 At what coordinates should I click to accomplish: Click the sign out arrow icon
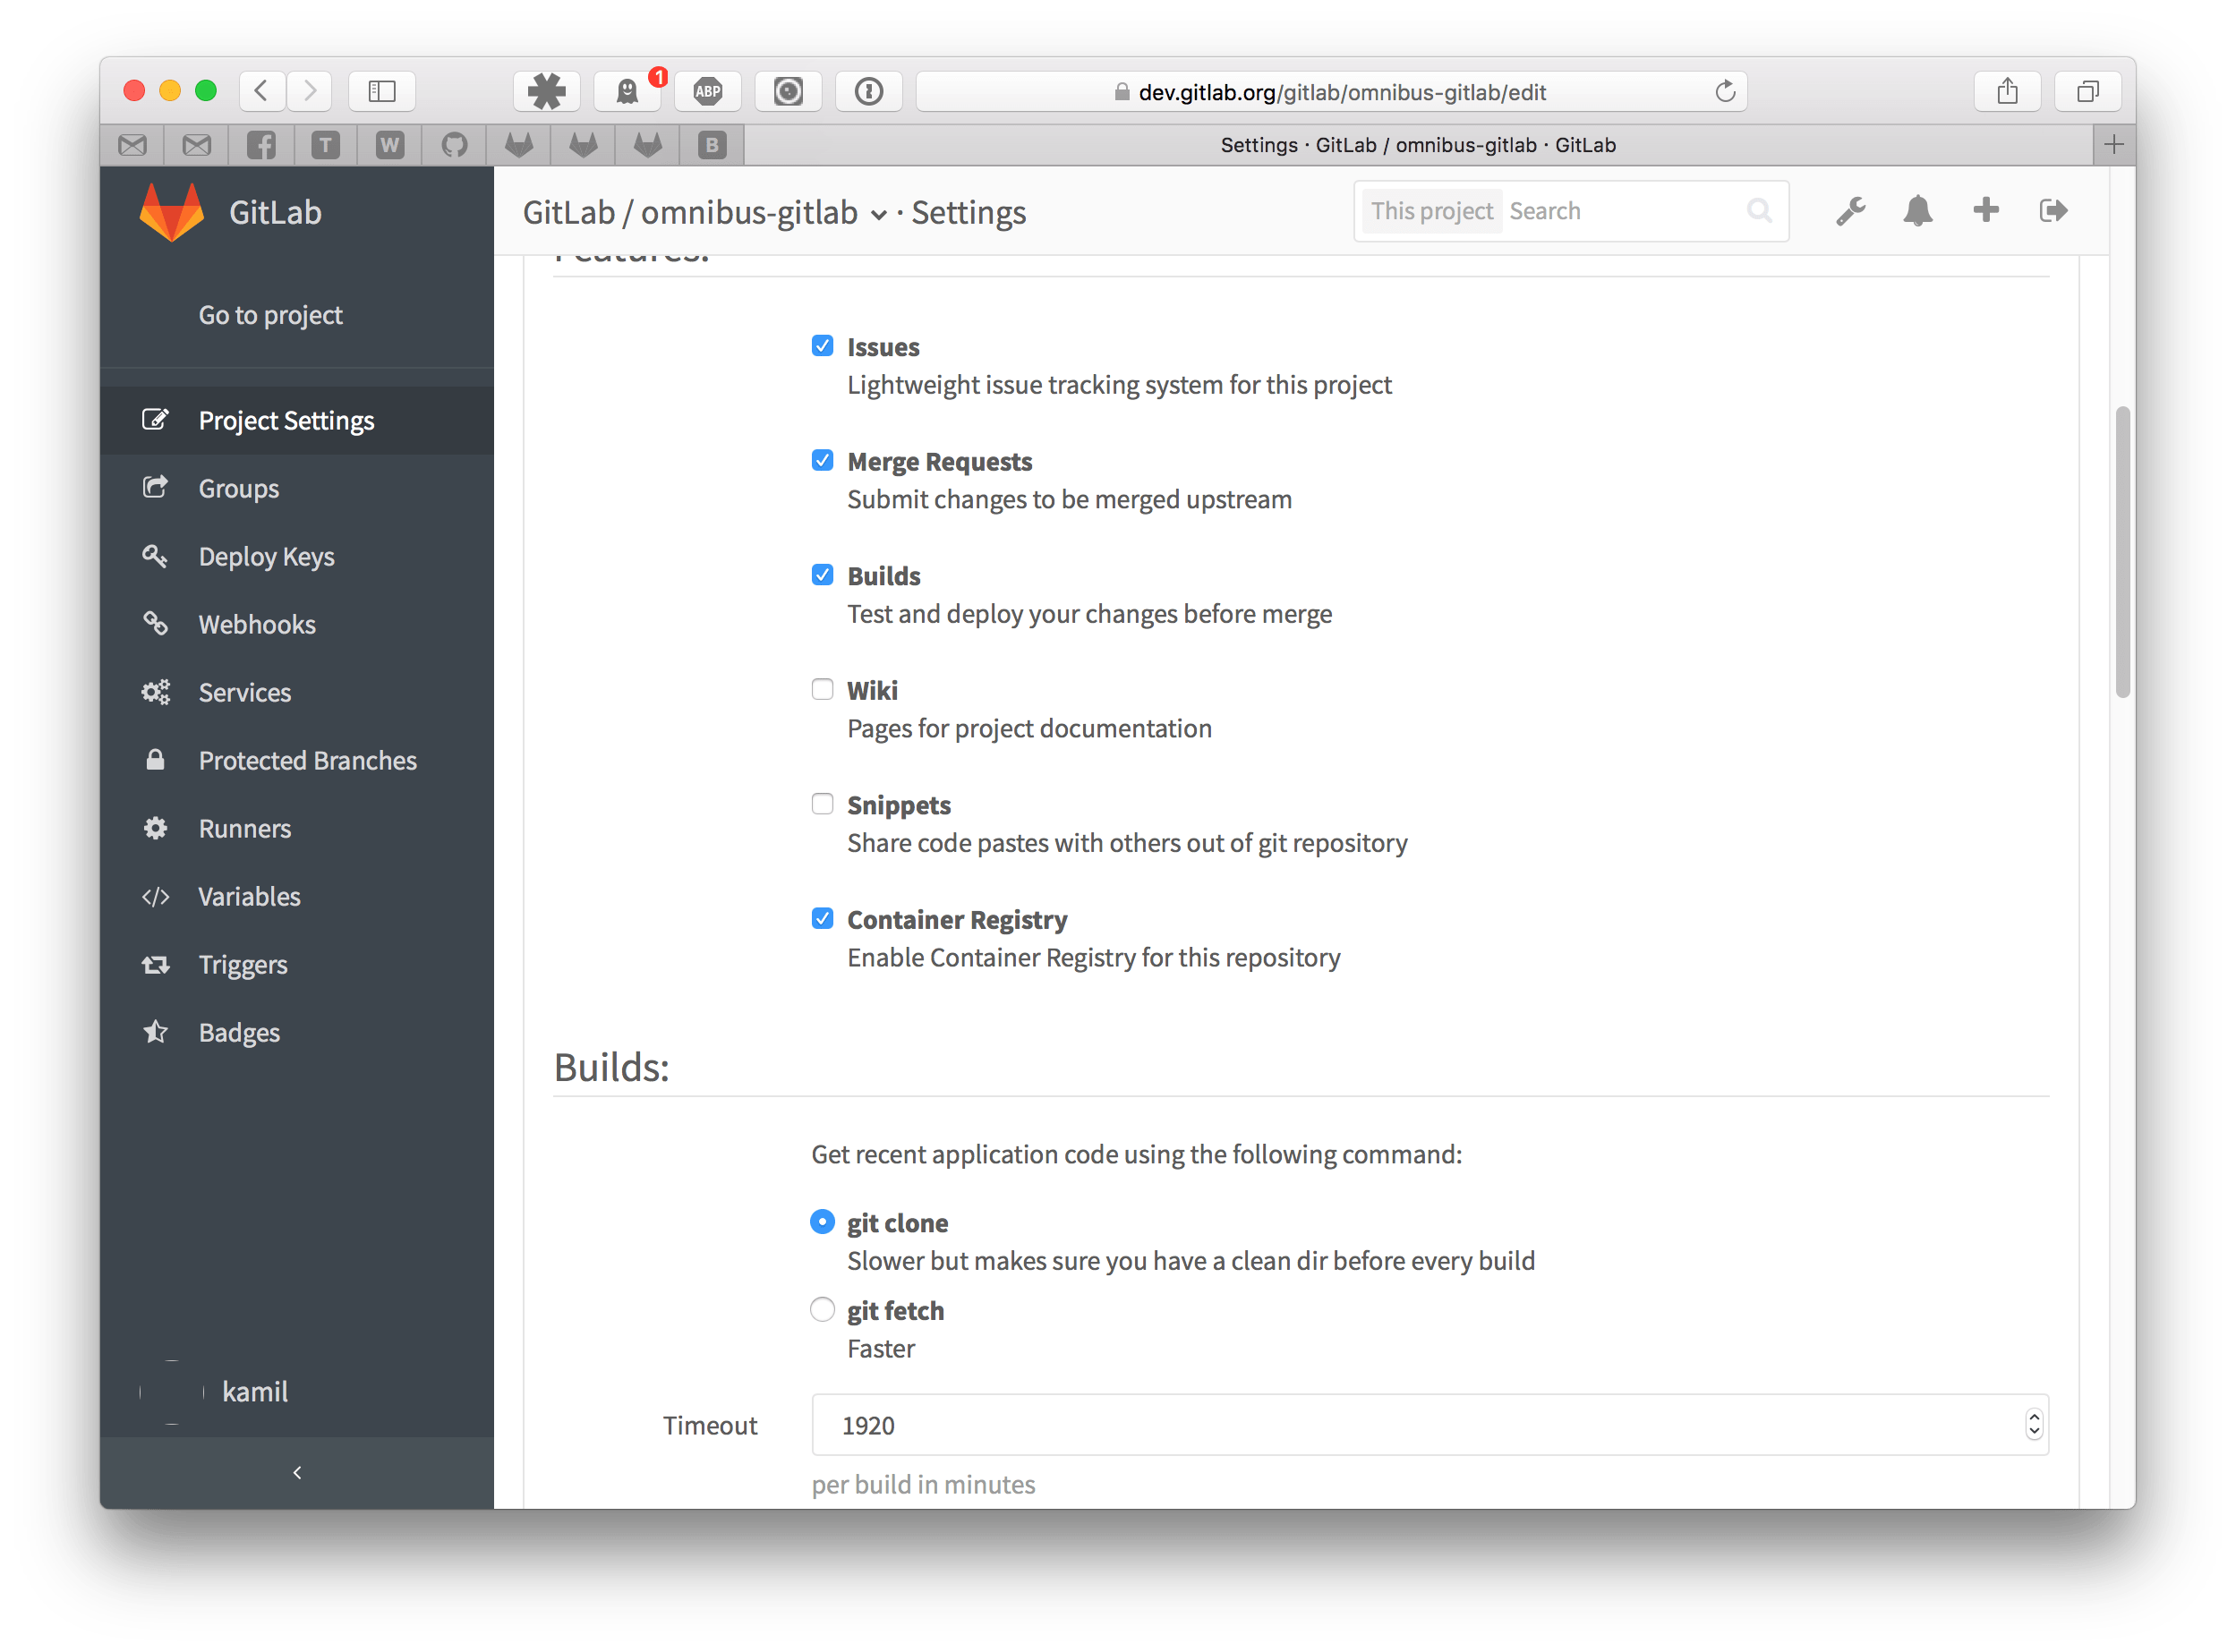point(2053,210)
